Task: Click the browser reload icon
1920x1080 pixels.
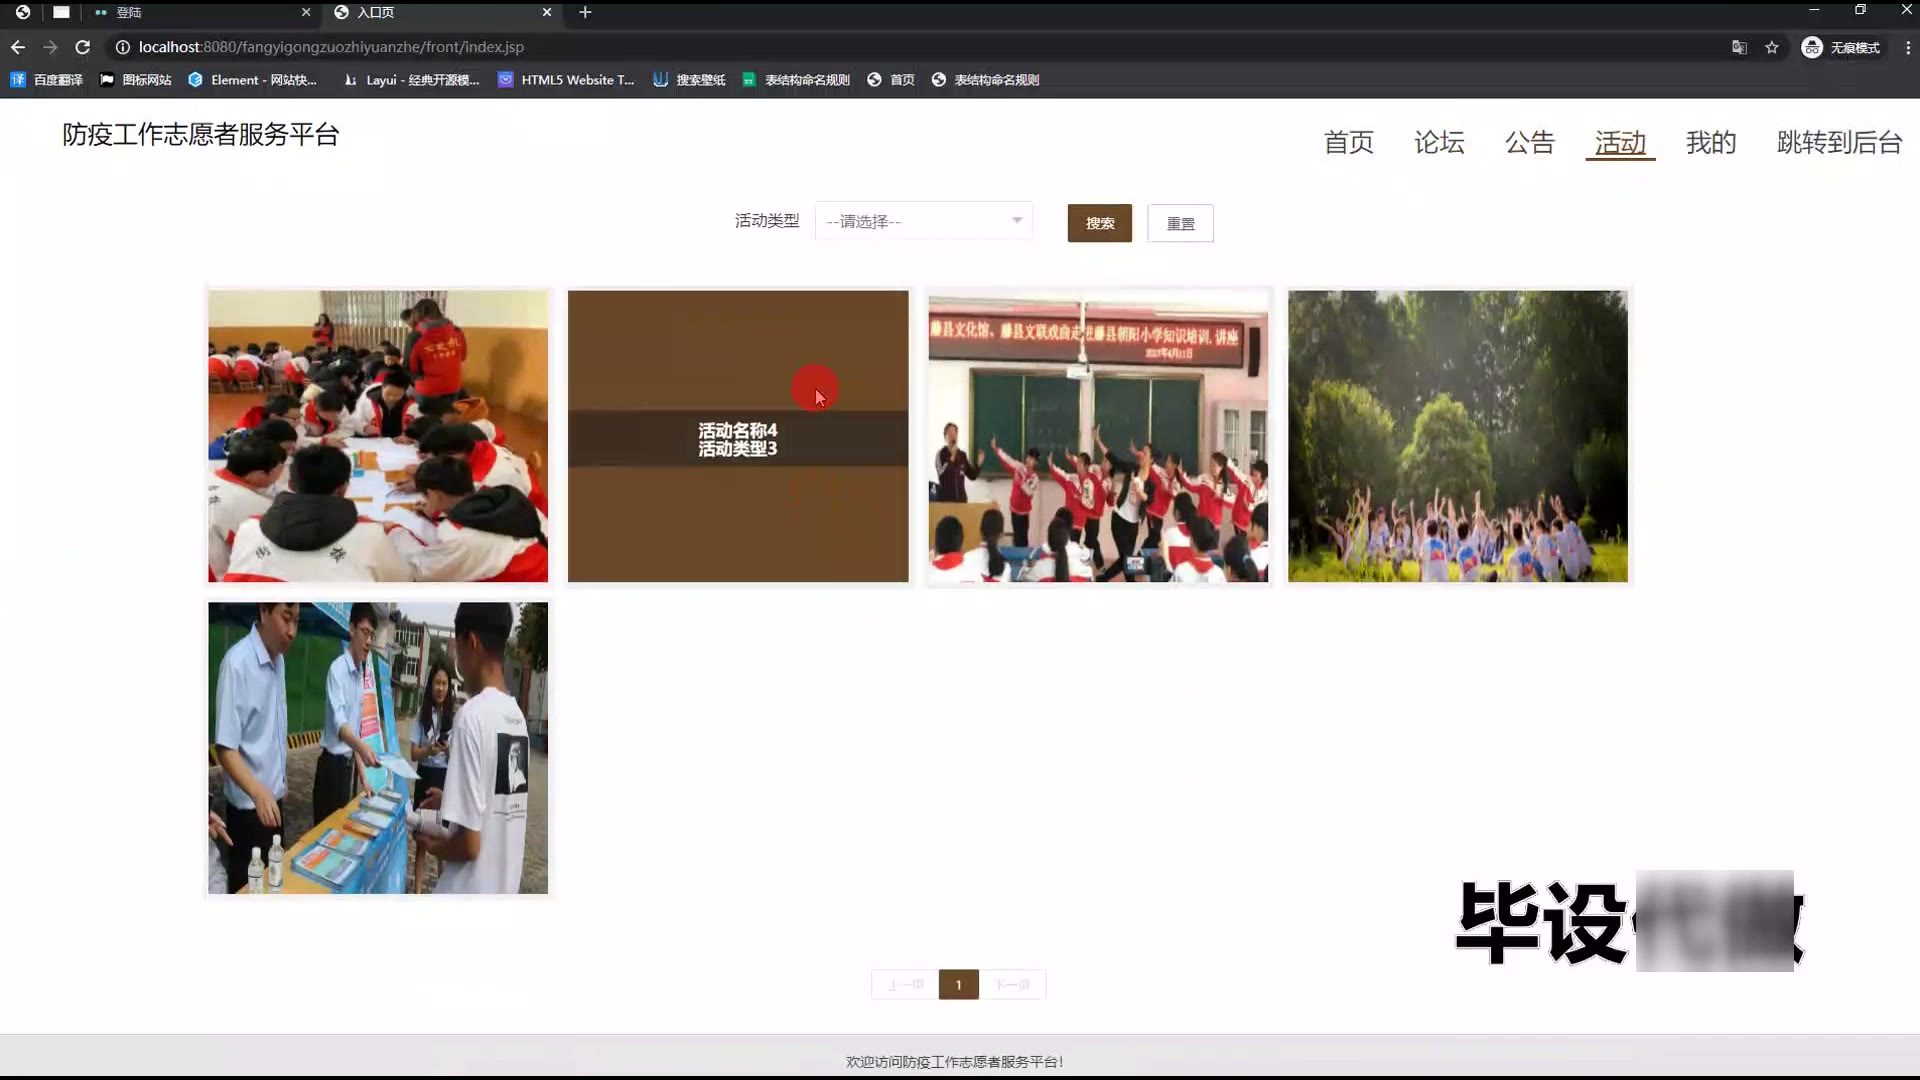Action: [83, 47]
